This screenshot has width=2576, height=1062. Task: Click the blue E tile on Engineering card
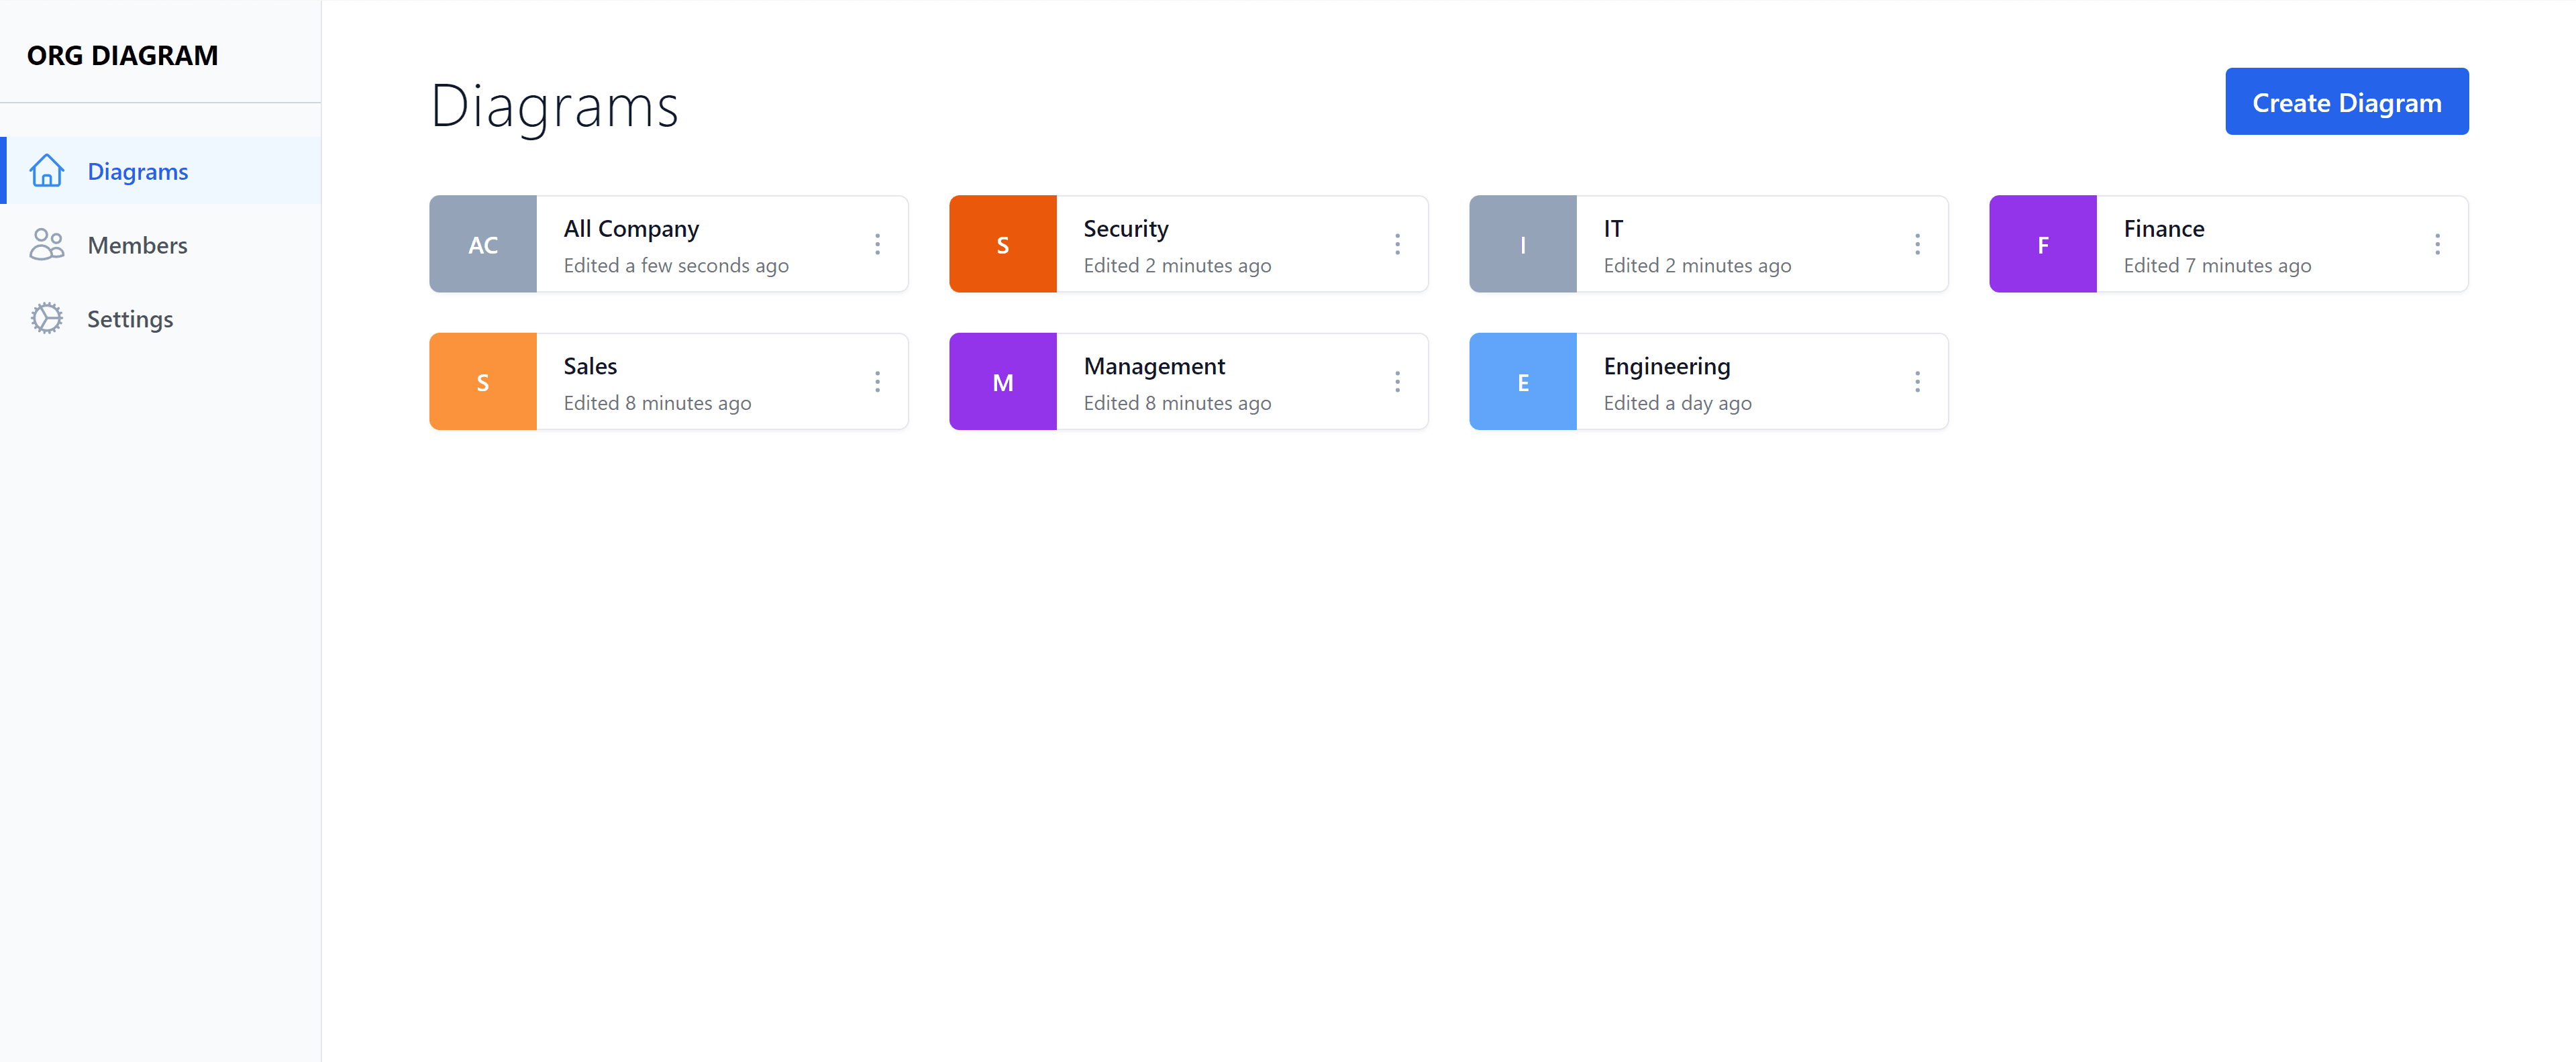tap(1523, 381)
